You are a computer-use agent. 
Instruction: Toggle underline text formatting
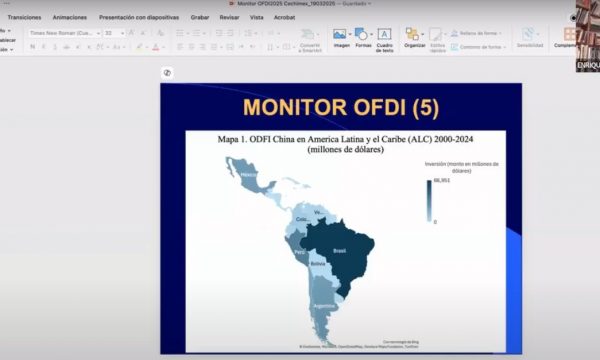(55, 47)
